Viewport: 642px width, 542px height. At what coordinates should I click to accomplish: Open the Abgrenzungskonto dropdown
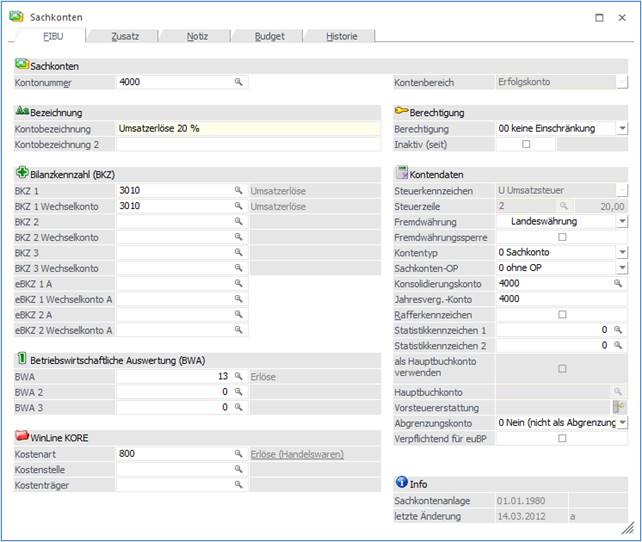[621, 422]
